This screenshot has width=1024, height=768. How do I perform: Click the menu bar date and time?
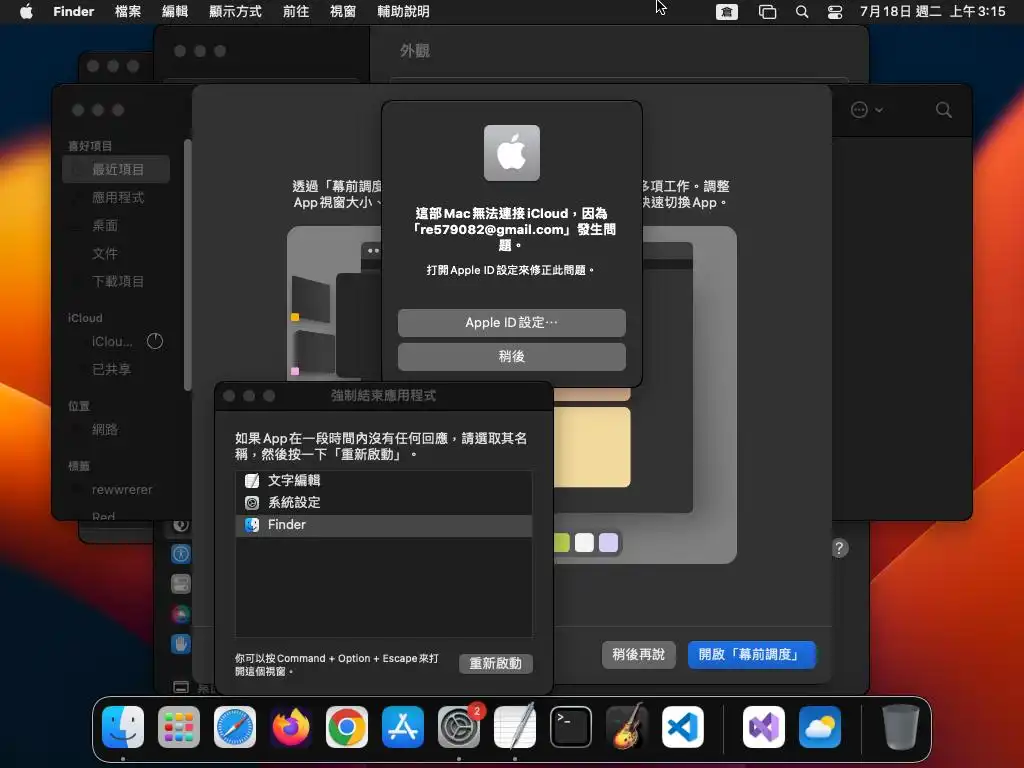[x=932, y=12]
